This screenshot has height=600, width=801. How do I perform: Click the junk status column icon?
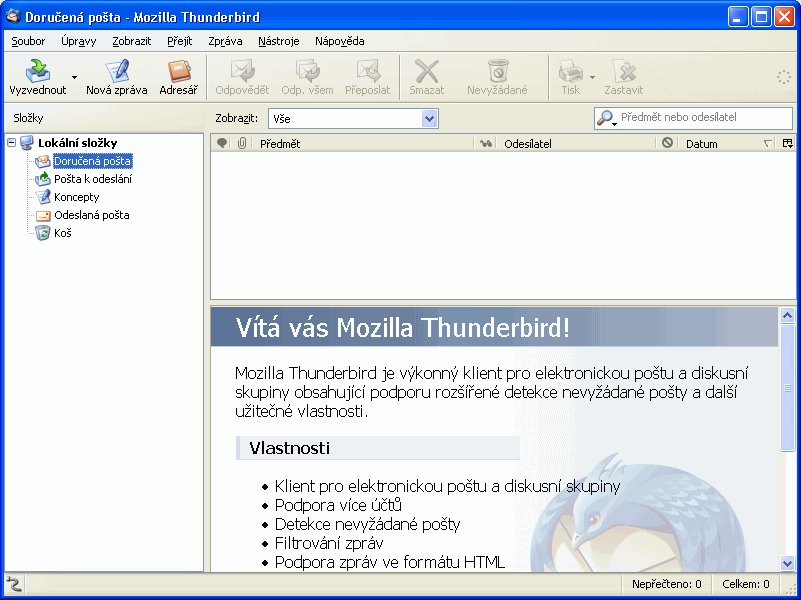coord(667,144)
